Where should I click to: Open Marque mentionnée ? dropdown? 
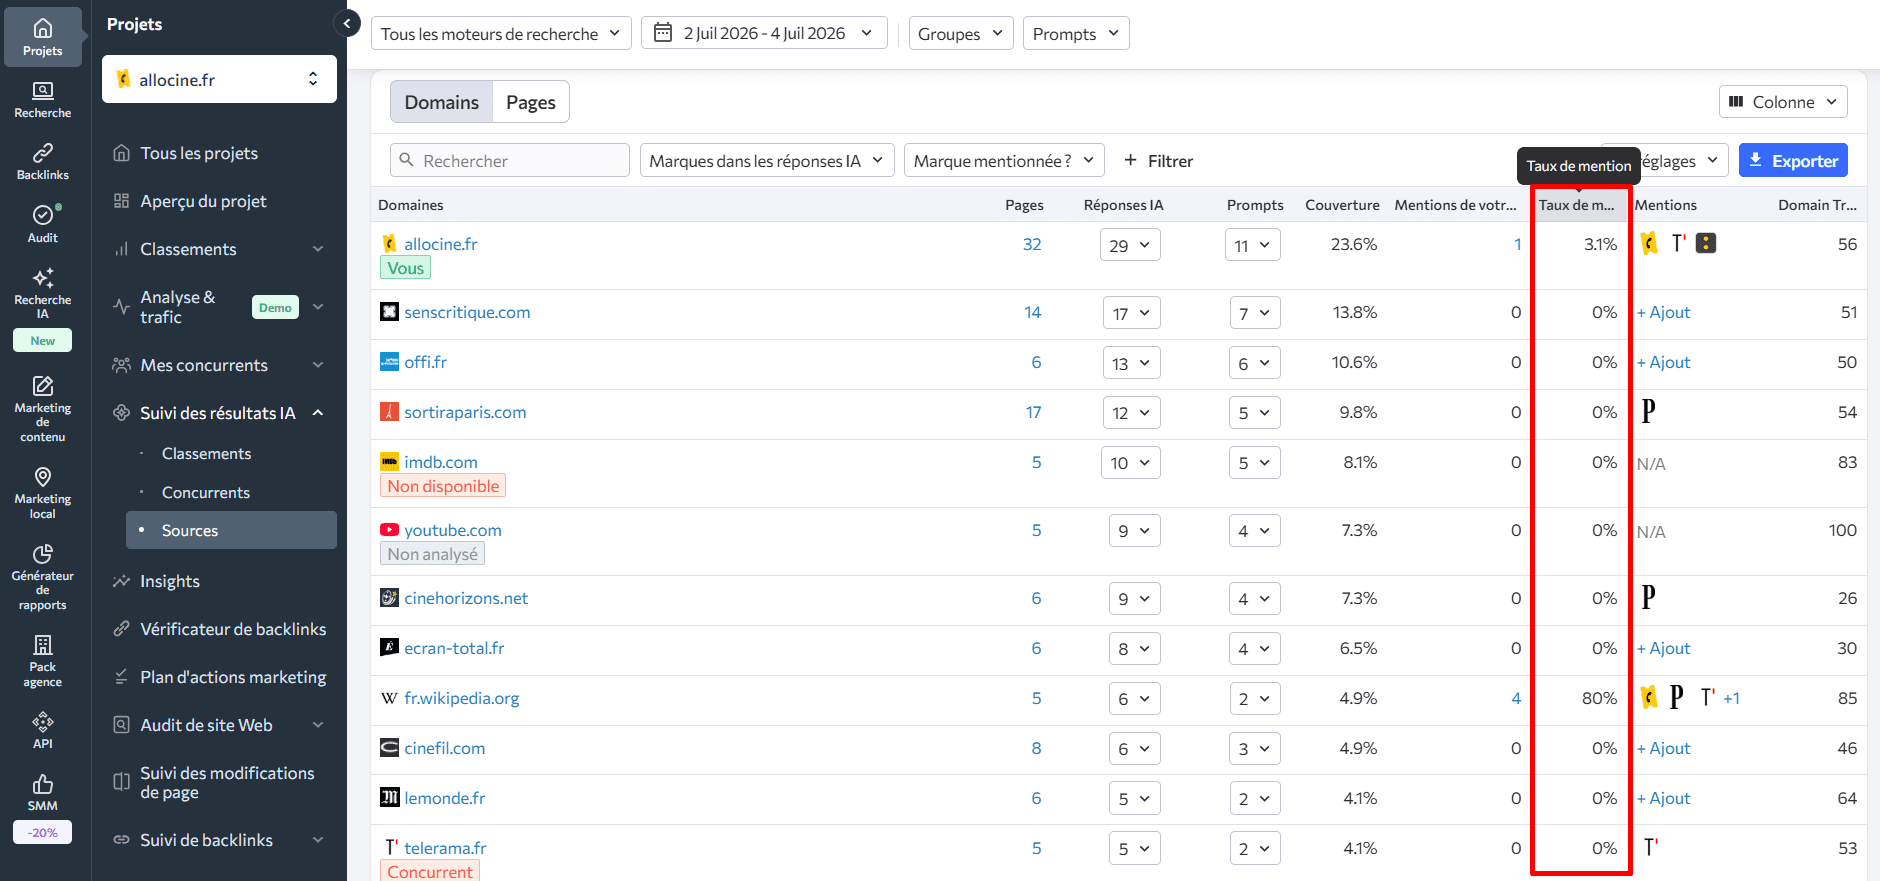[1004, 160]
